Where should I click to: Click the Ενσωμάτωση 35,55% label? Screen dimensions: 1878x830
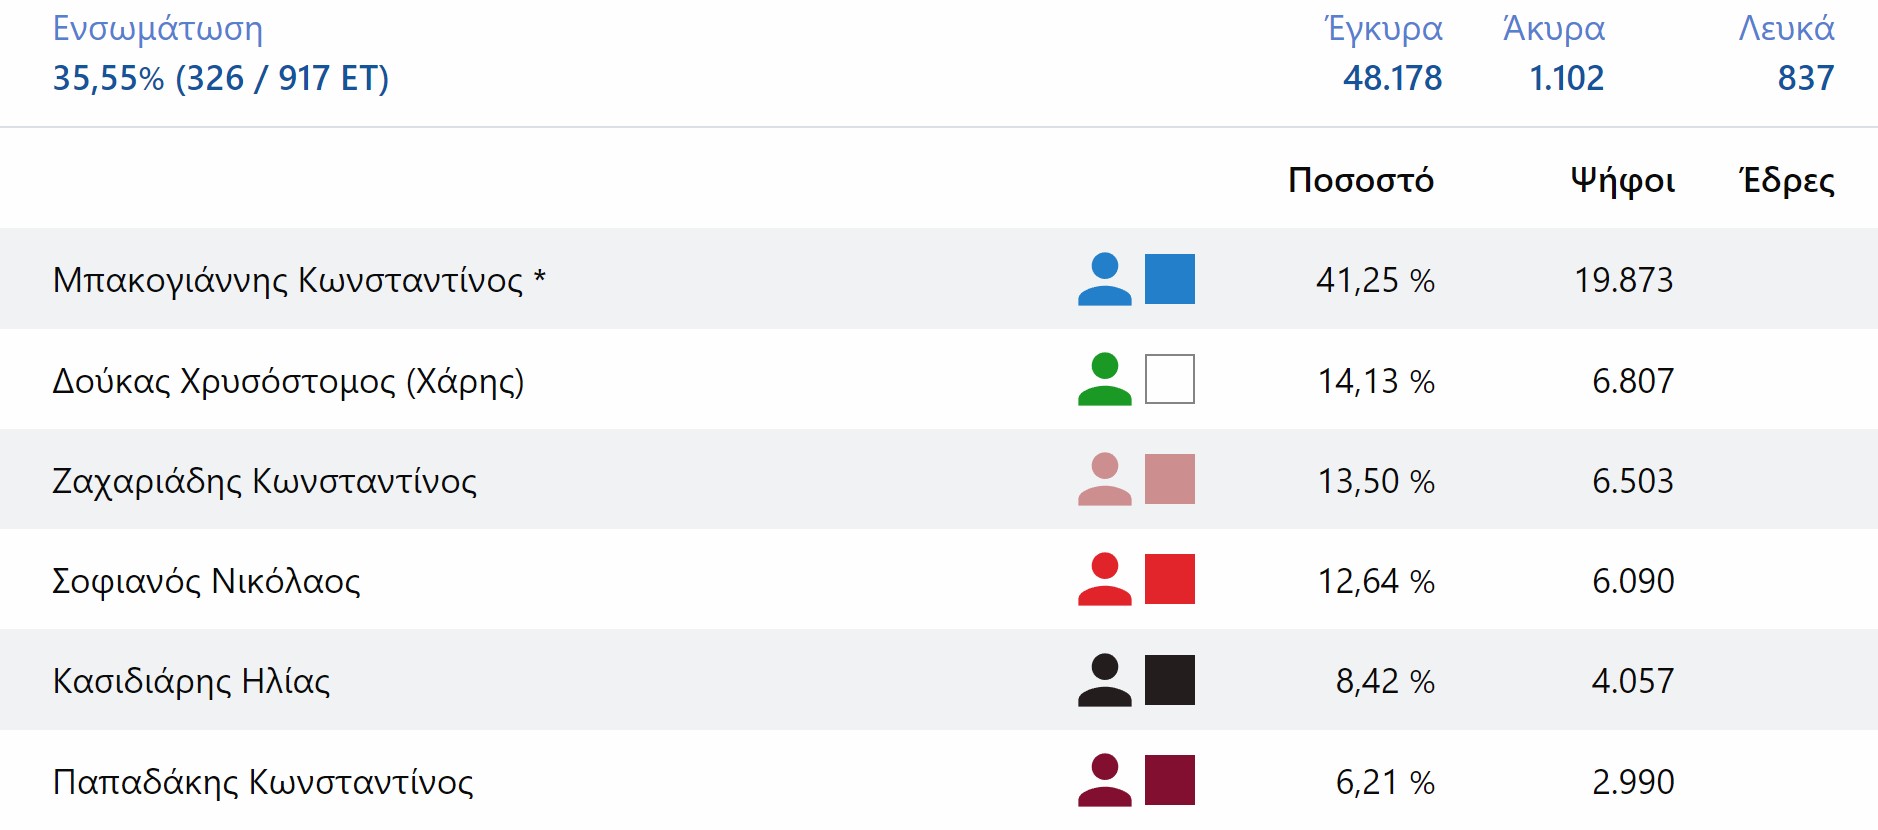pyautogui.click(x=220, y=78)
